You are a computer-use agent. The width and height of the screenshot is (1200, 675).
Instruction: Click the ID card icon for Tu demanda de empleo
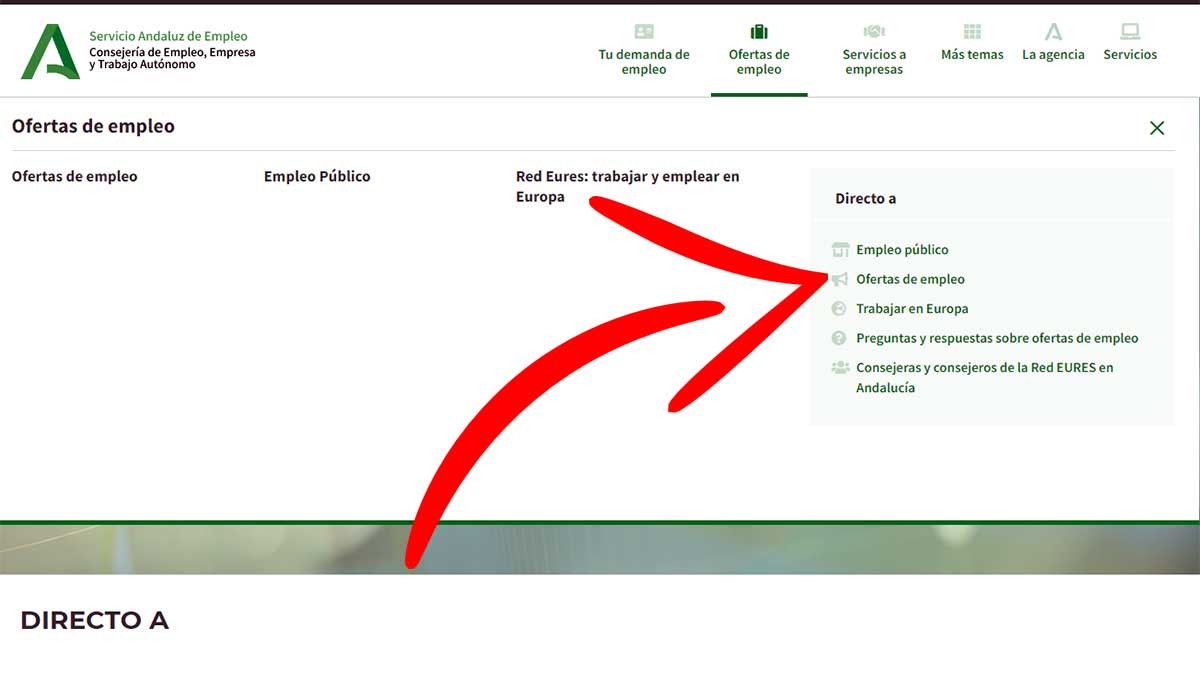click(644, 32)
